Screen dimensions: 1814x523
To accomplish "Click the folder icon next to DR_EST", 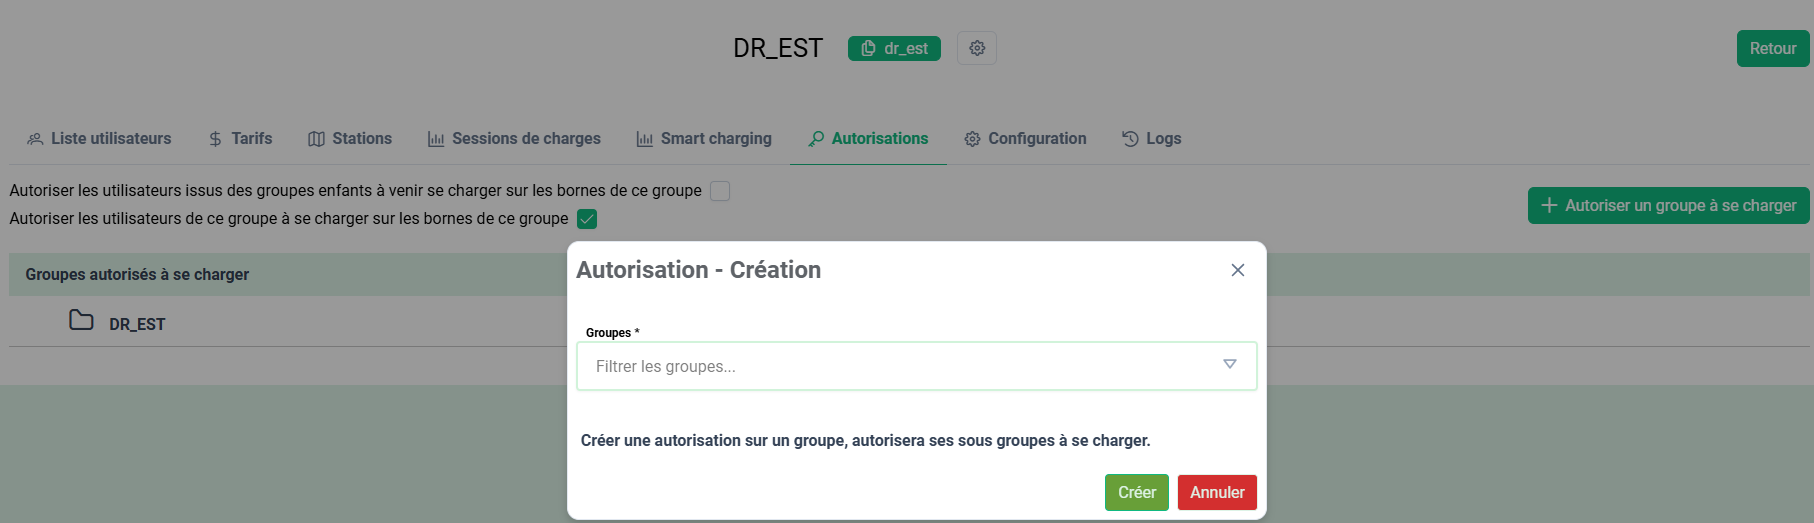I will click(x=81, y=321).
